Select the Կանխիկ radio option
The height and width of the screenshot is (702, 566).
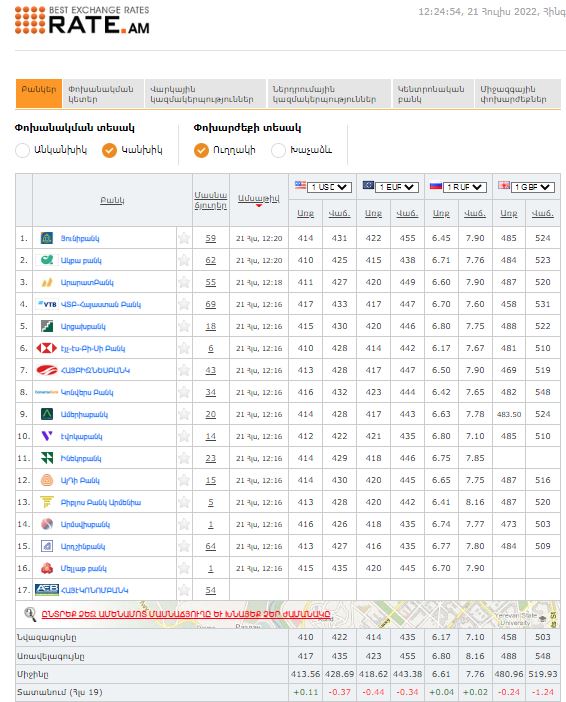click(x=109, y=150)
